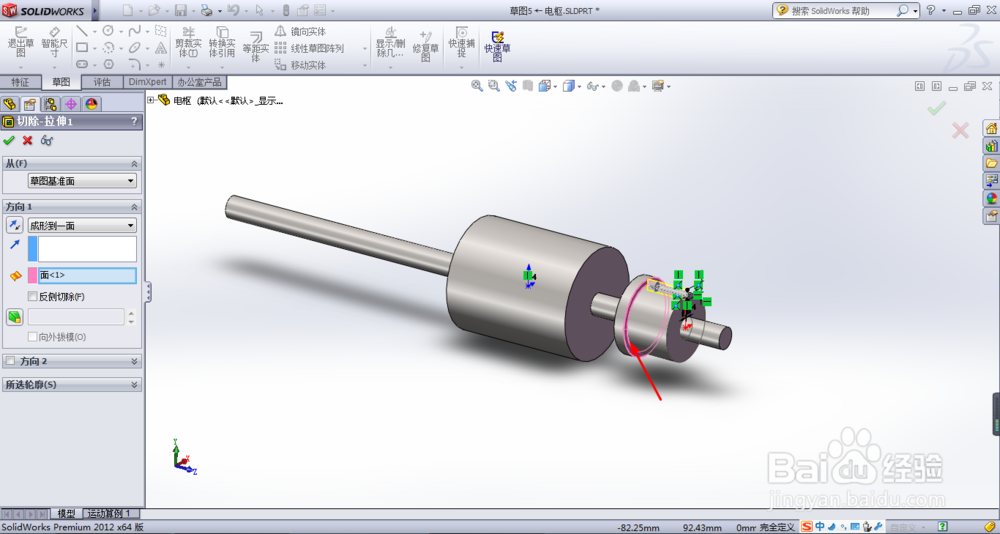
Task: Click Display/Delete Relations (显示/删除几何关系)
Action: 390,42
